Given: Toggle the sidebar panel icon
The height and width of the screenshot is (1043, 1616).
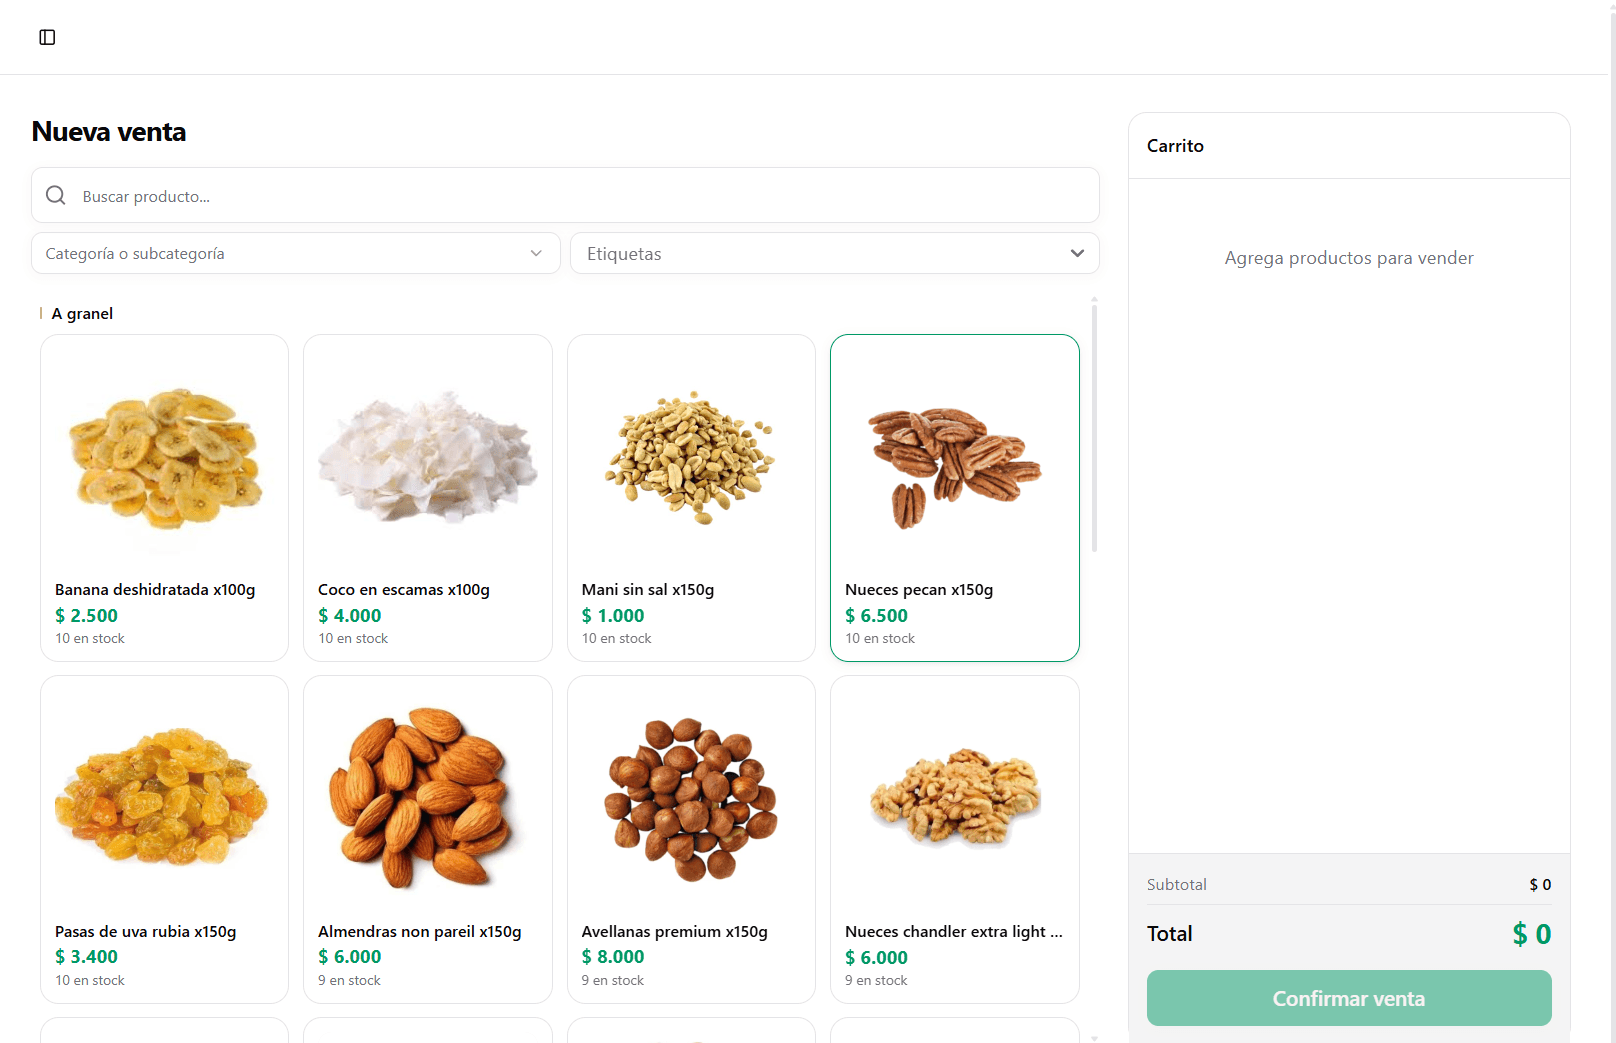Looking at the screenshot, I should pos(47,37).
